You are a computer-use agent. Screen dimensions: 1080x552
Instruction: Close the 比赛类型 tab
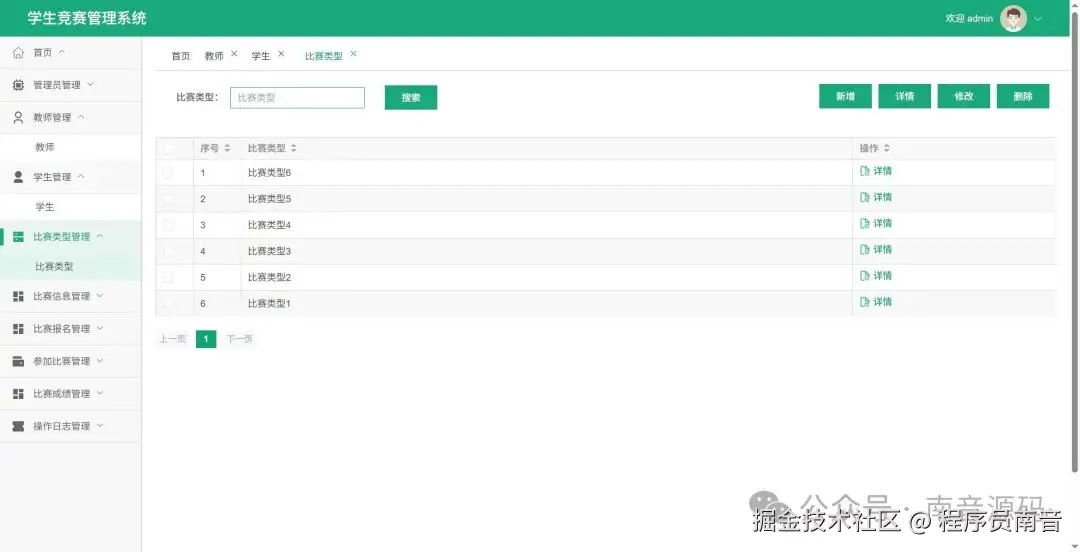pos(353,53)
